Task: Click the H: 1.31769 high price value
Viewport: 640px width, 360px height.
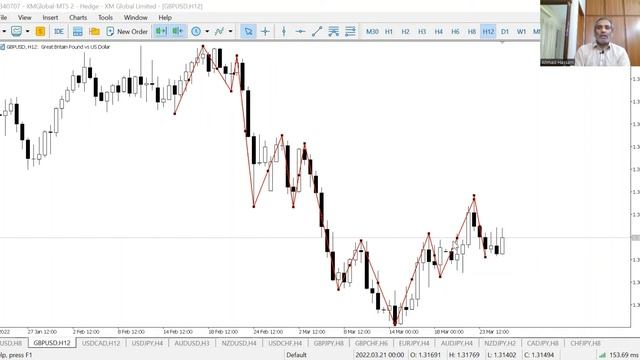Action: click(464, 355)
